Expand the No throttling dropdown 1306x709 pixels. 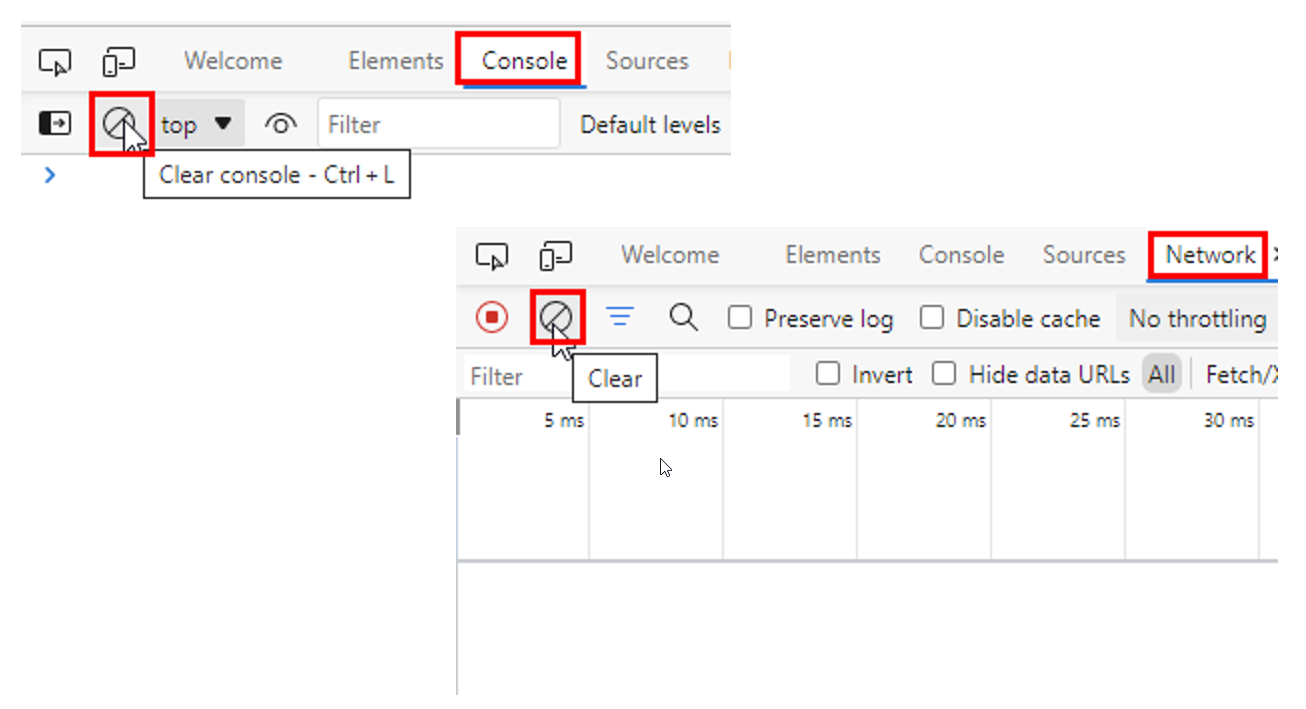click(1197, 319)
